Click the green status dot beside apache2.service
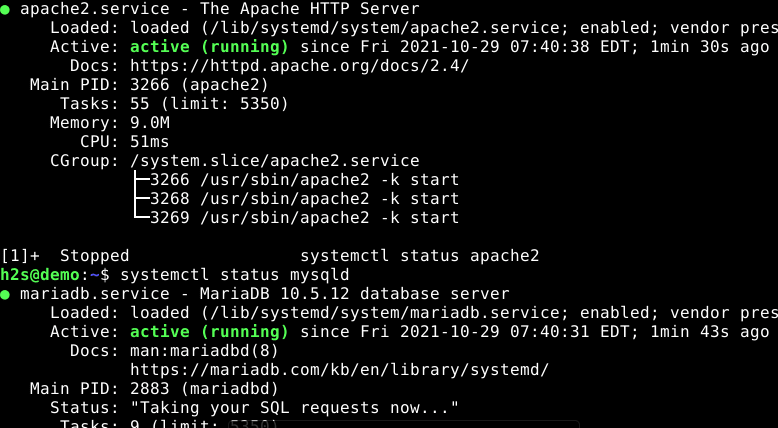The width and height of the screenshot is (778, 428). pos(6,7)
